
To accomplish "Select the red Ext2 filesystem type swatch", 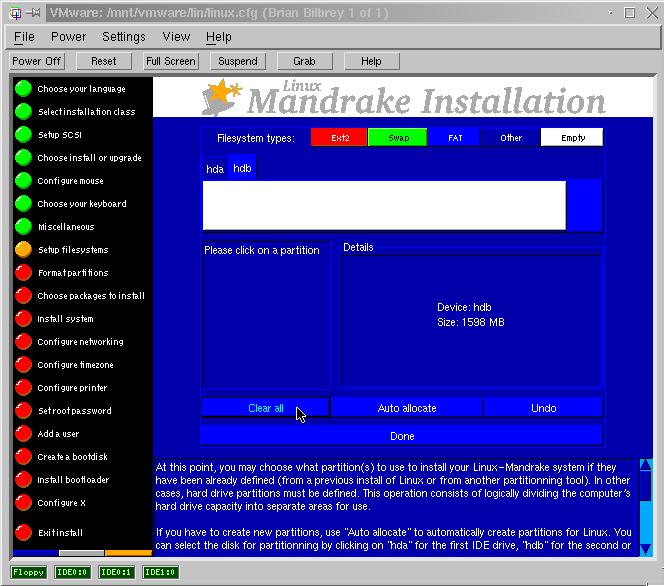I will [339, 138].
